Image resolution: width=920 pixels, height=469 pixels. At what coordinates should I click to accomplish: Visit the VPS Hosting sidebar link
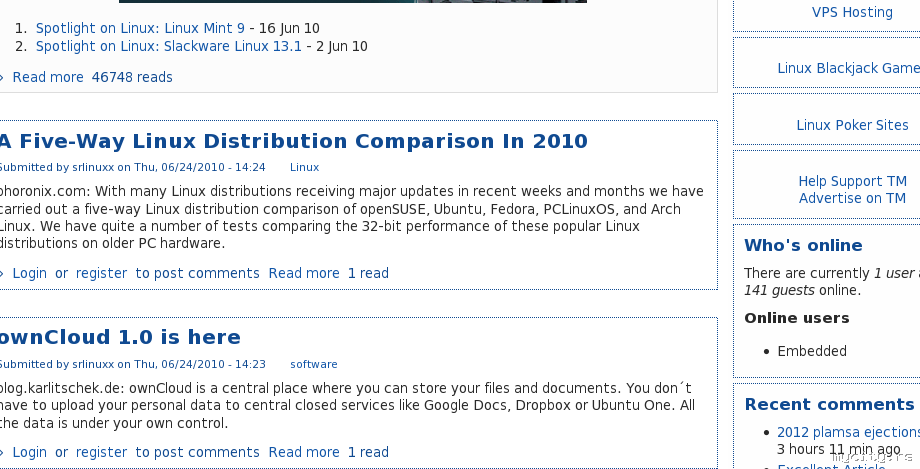click(852, 12)
